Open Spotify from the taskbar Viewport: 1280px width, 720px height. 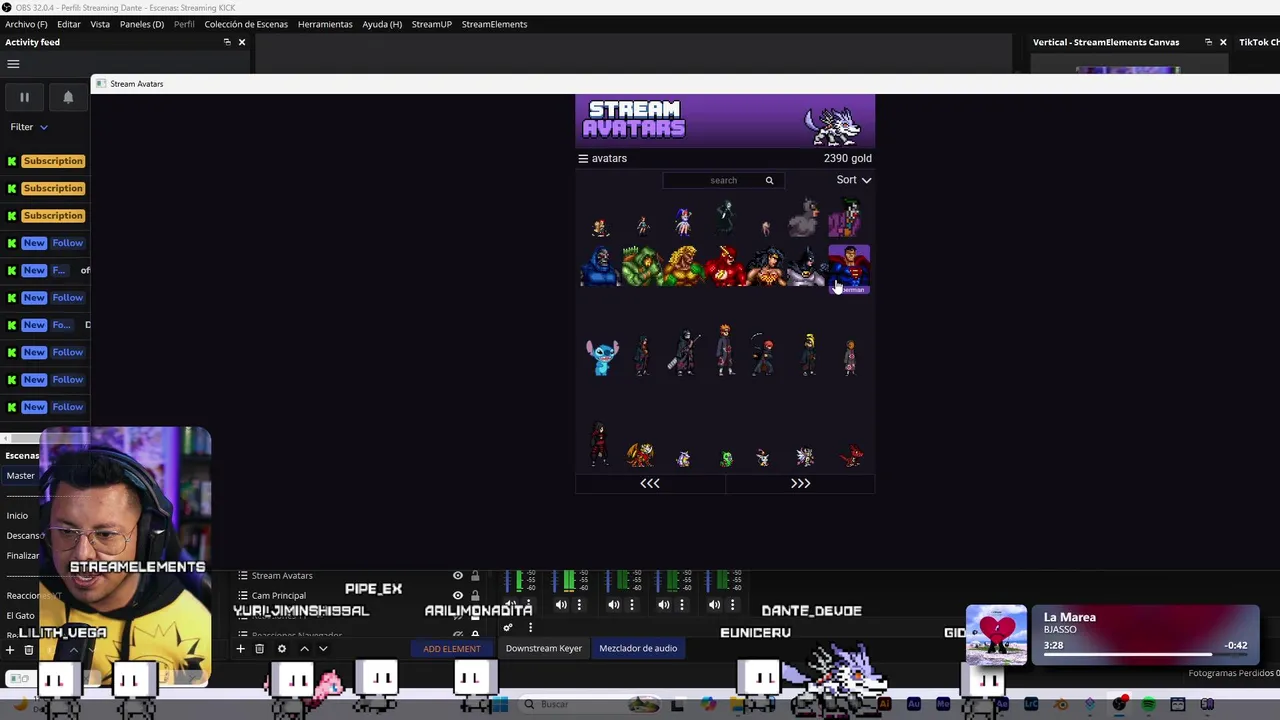(1149, 704)
